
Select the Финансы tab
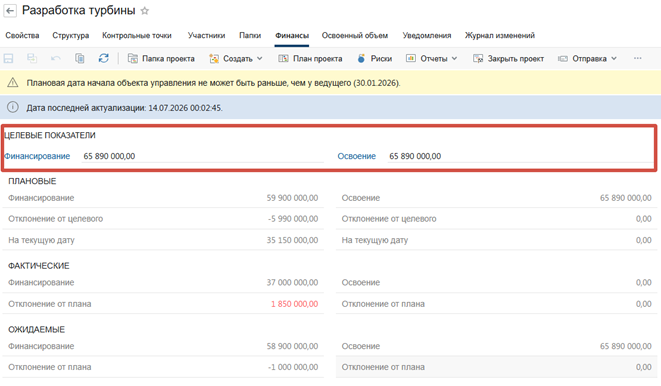(x=292, y=36)
